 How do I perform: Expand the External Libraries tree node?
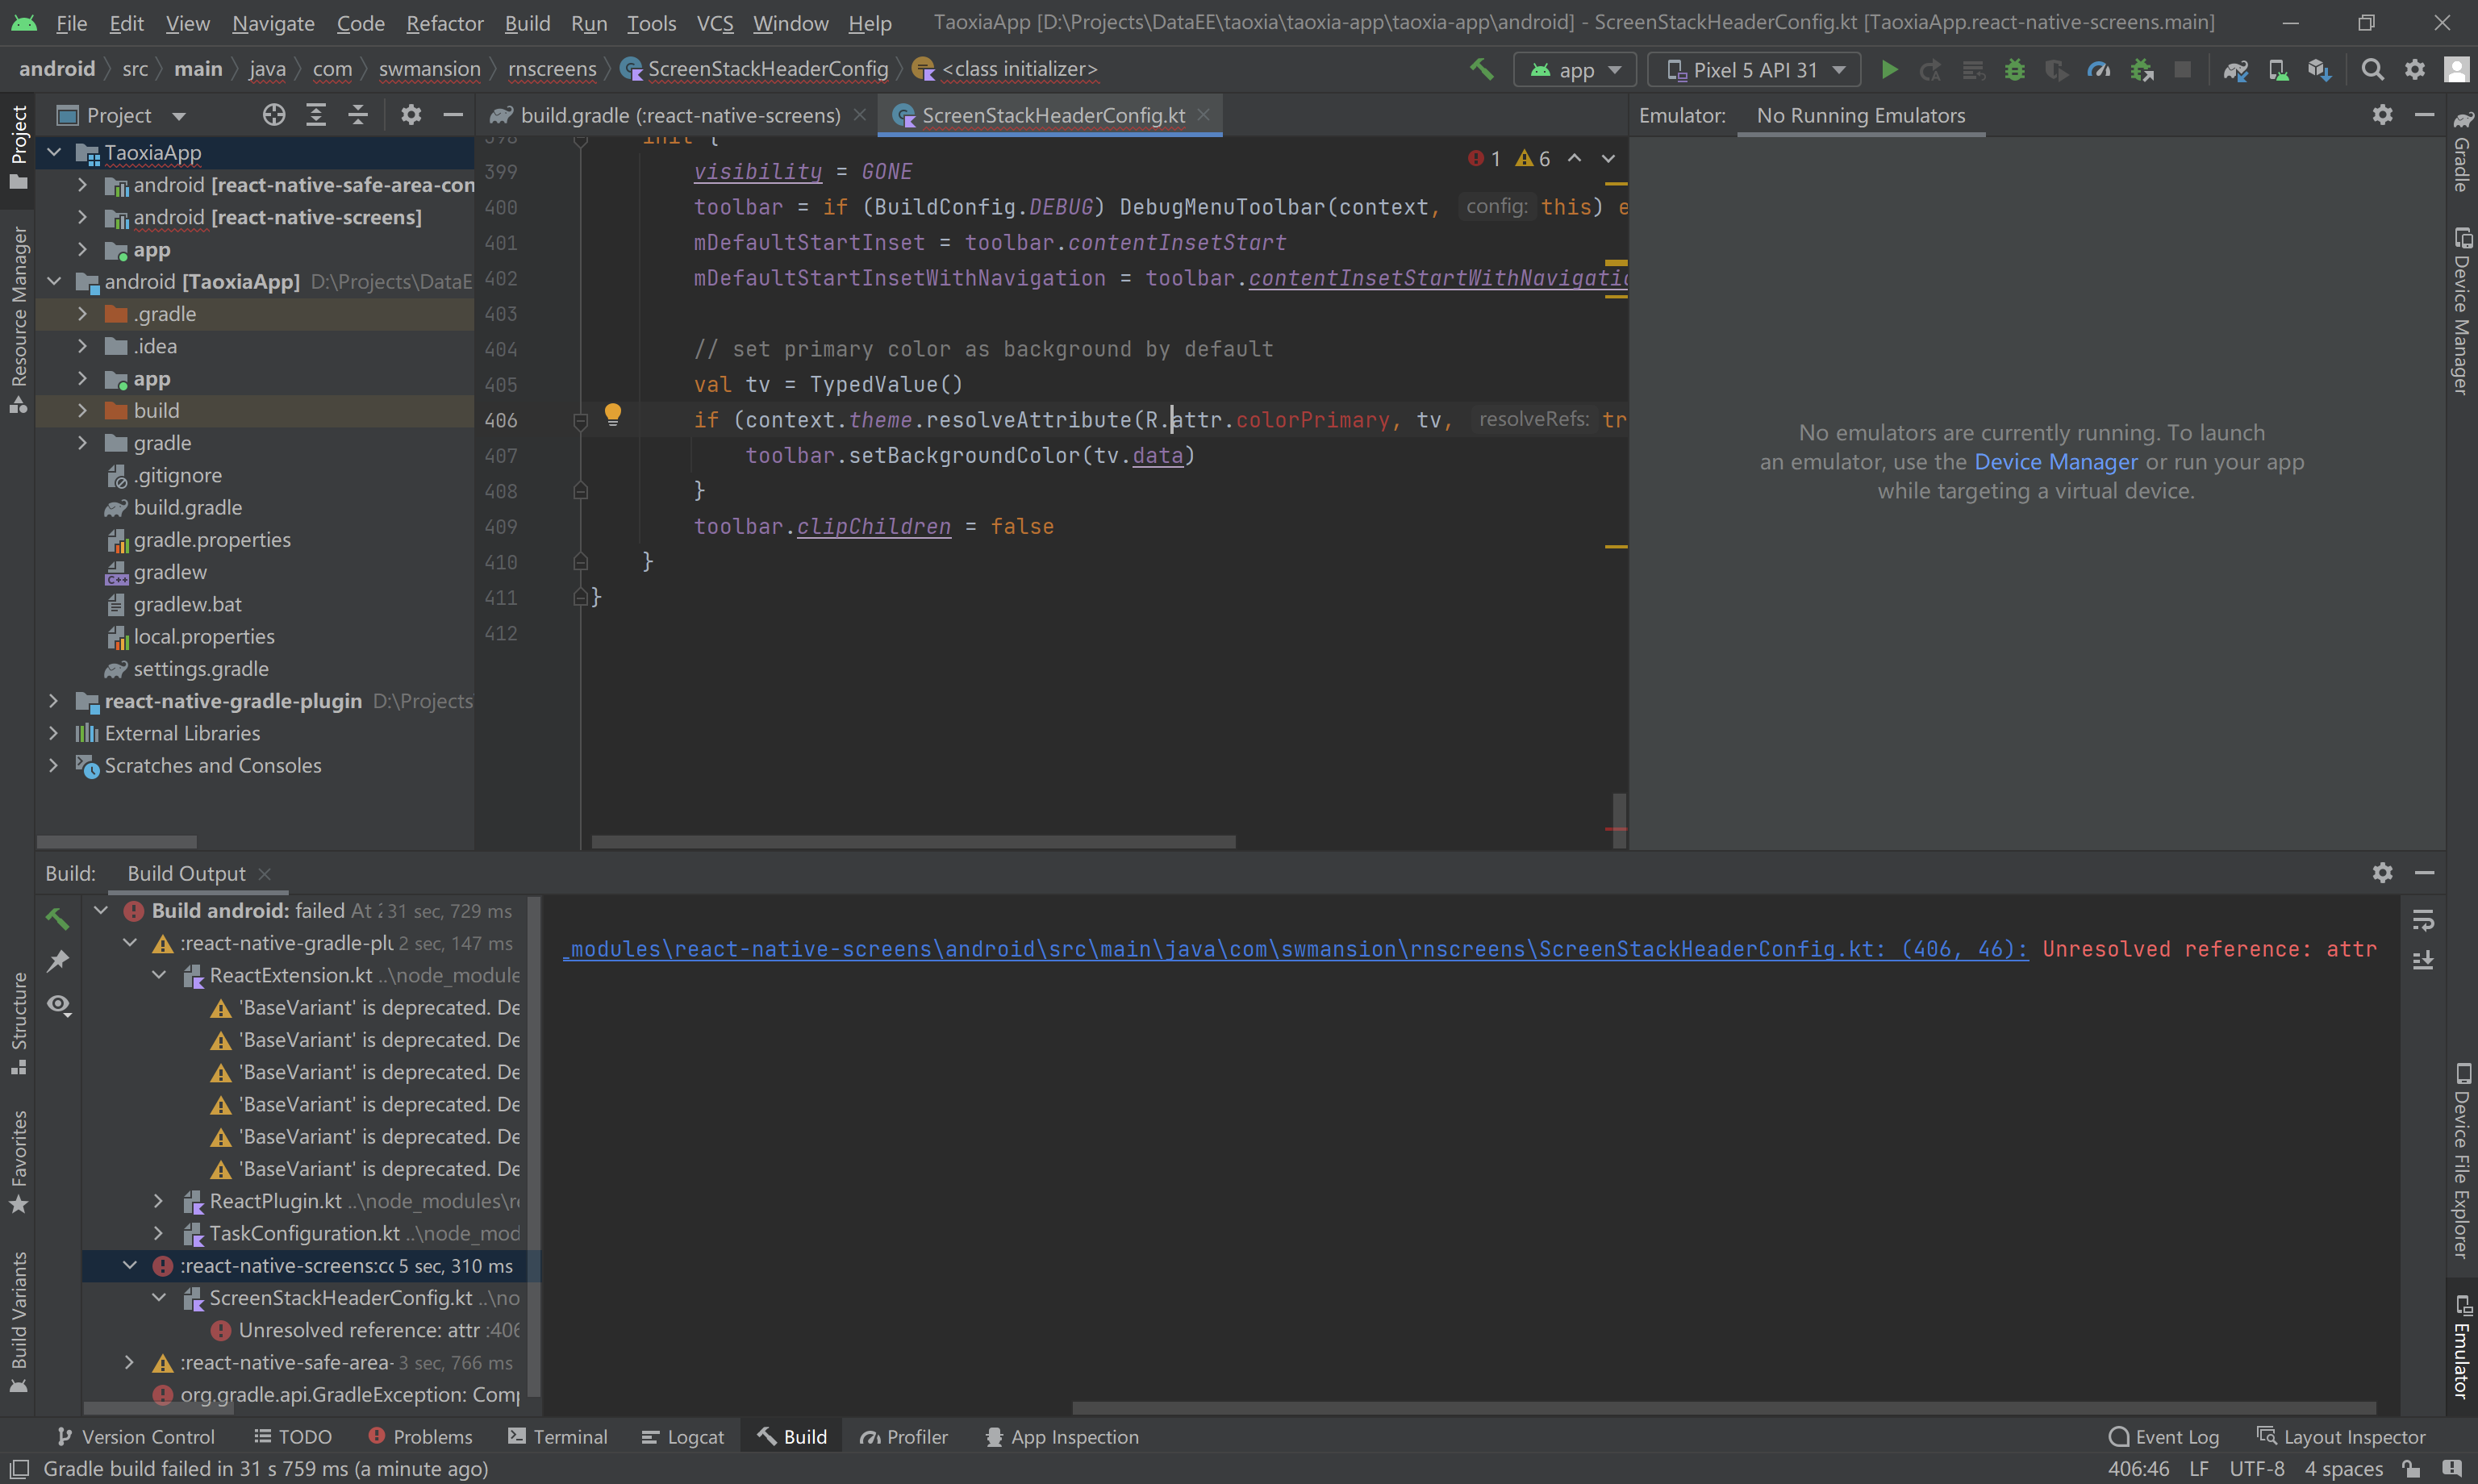tap(54, 733)
